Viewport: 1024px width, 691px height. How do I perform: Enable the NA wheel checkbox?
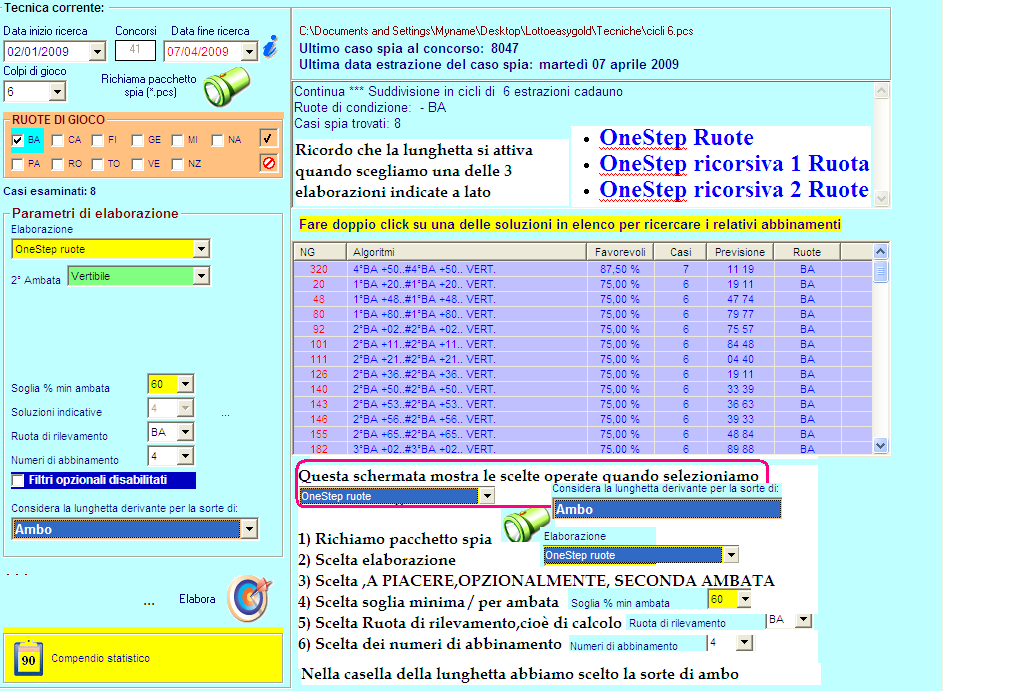[x=217, y=140]
